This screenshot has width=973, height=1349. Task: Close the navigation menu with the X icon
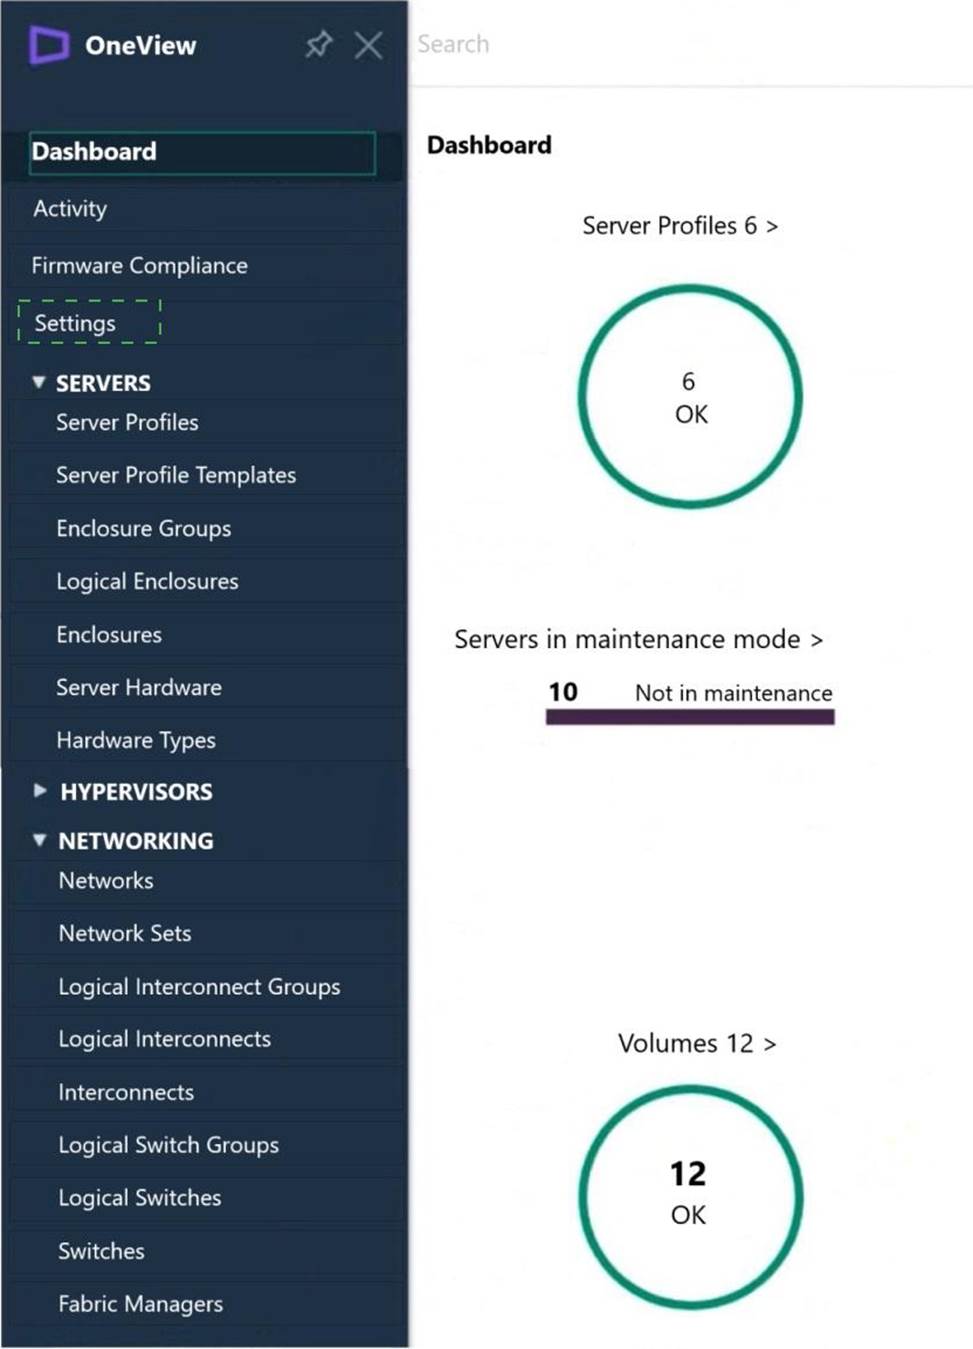tap(369, 45)
